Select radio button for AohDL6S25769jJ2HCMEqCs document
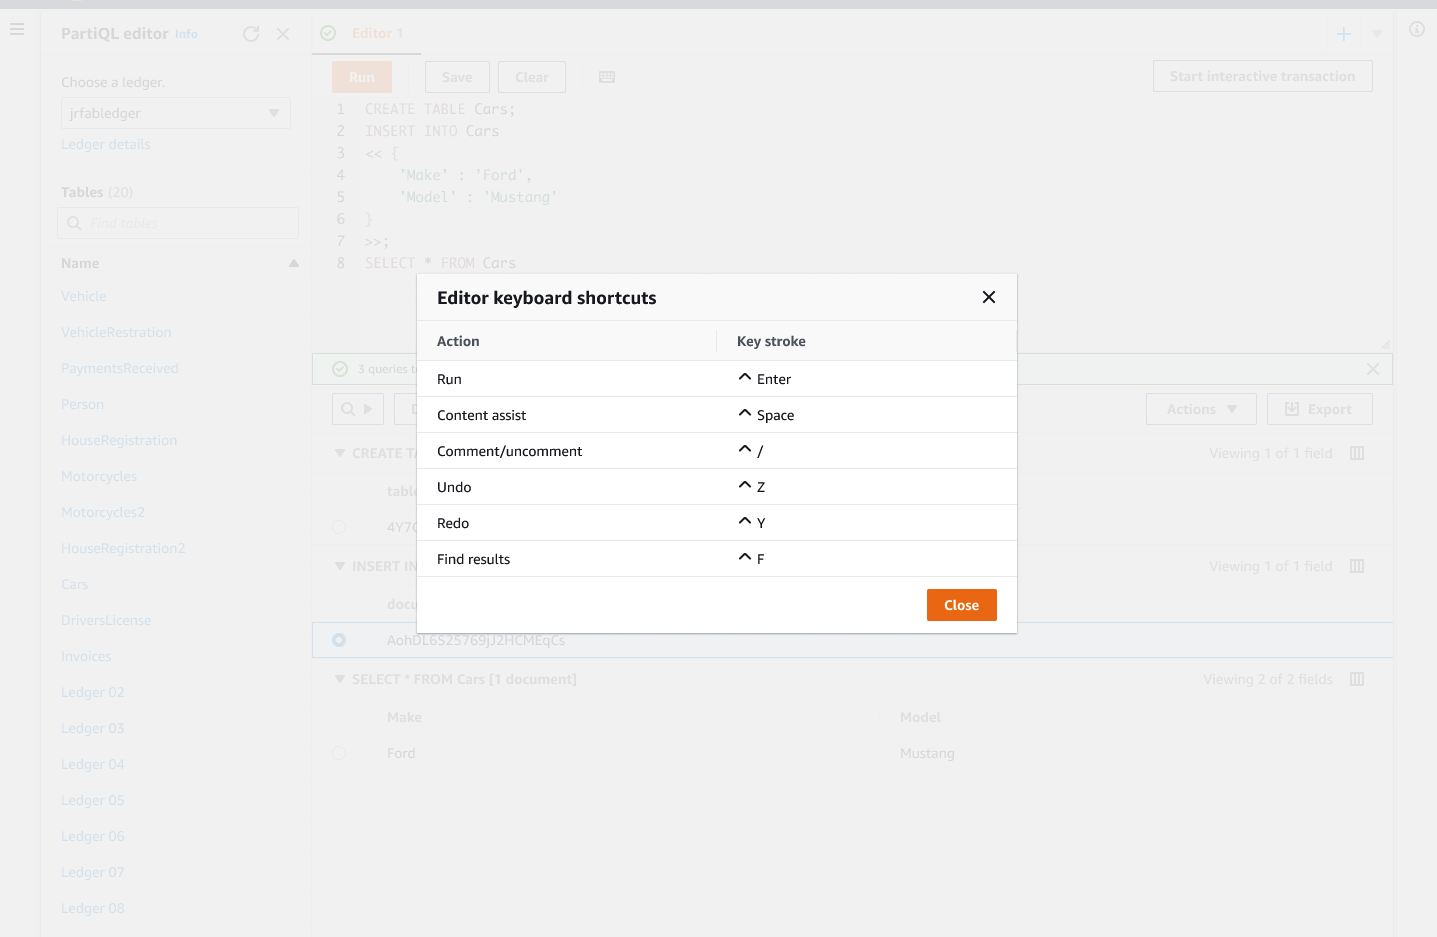 coord(339,640)
